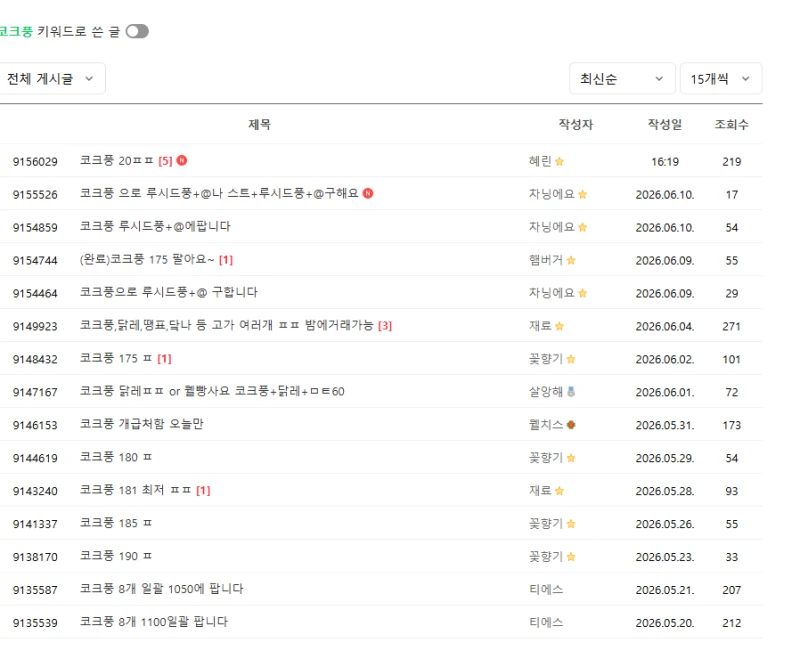Screen dimensions: 800x651
Task: Click author name 웰치스
Action: (546, 424)
